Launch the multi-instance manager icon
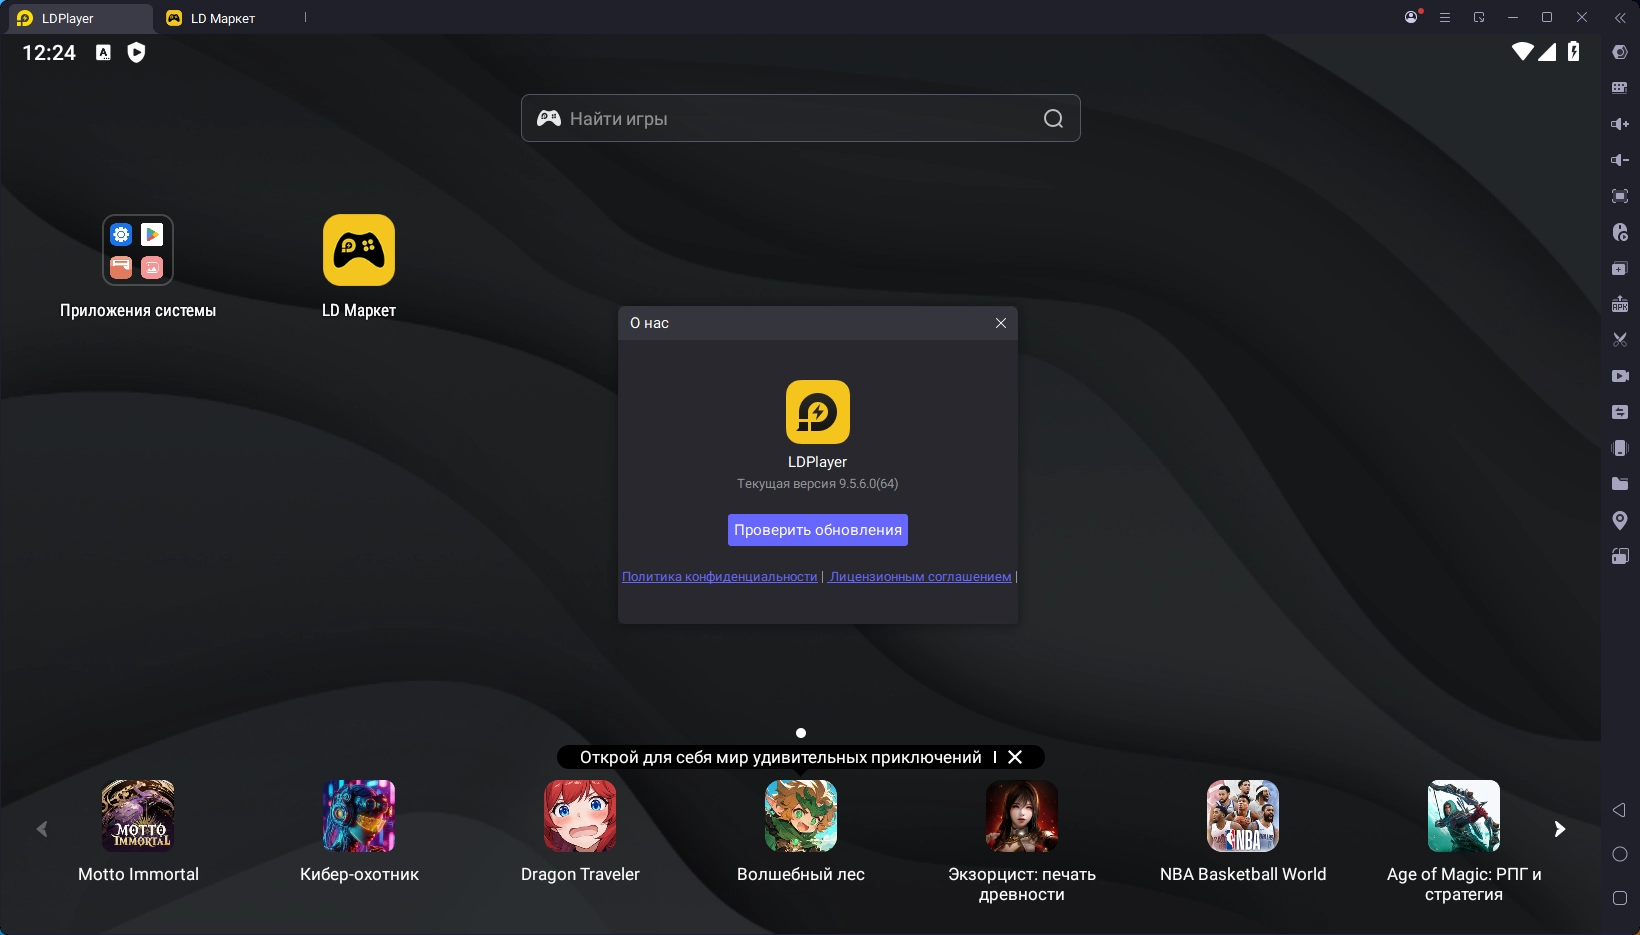The width and height of the screenshot is (1640, 935). tap(1620, 268)
